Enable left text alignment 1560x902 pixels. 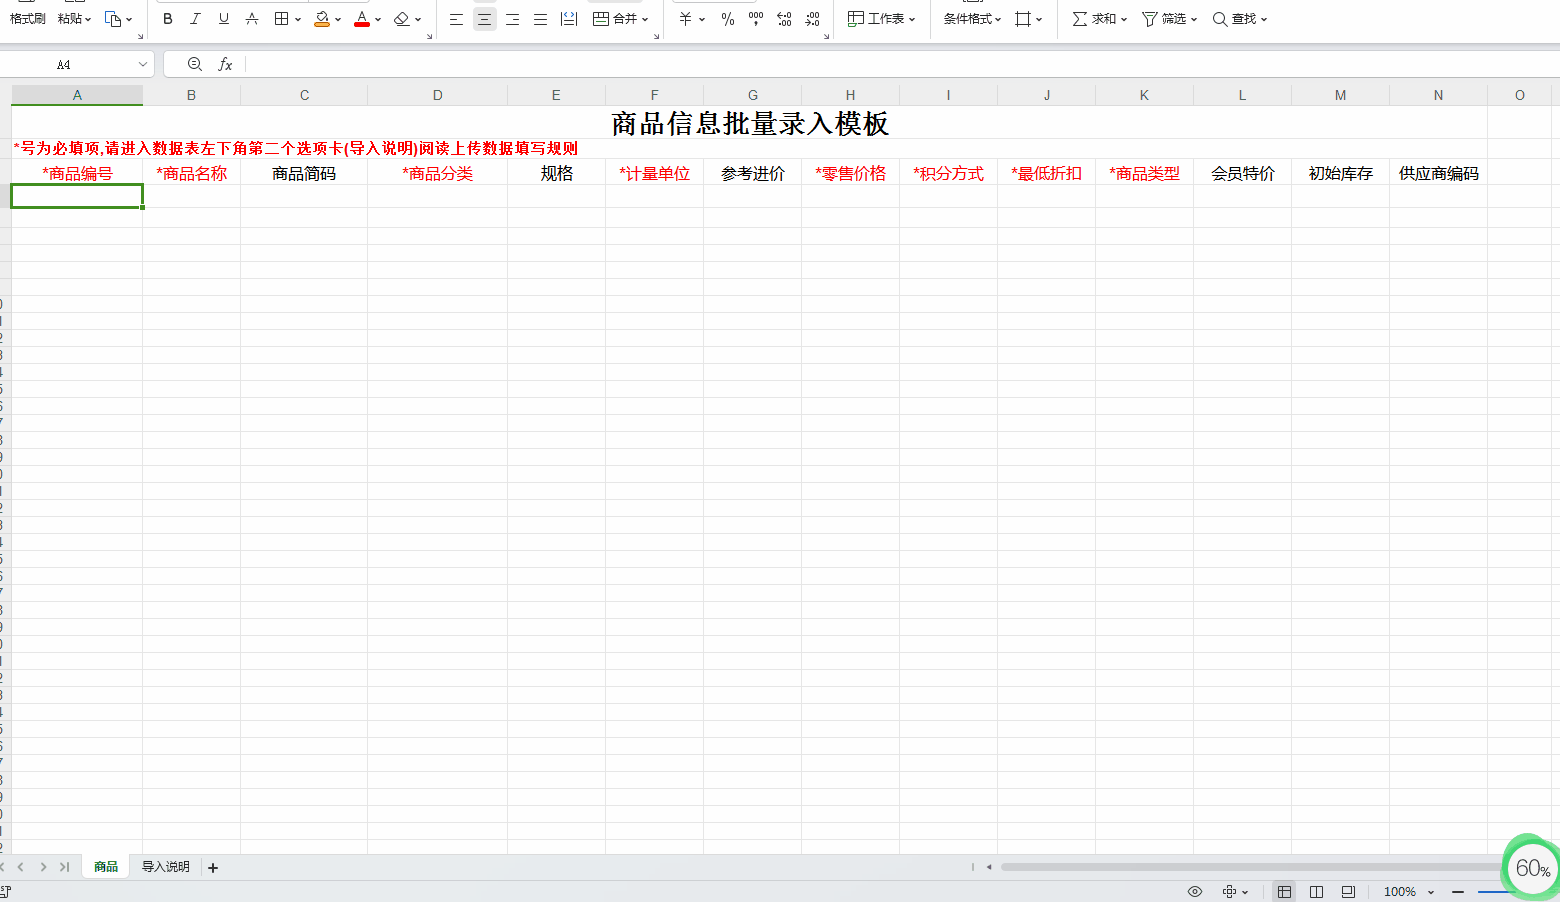click(456, 18)
